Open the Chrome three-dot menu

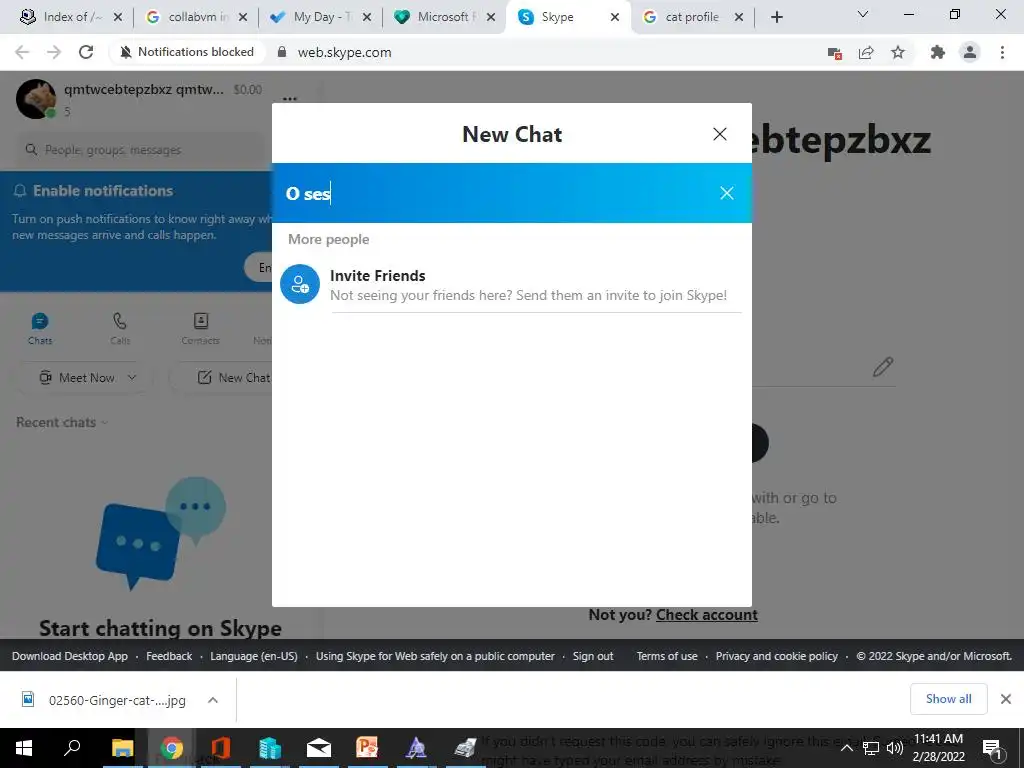[x=1002, y=52]
